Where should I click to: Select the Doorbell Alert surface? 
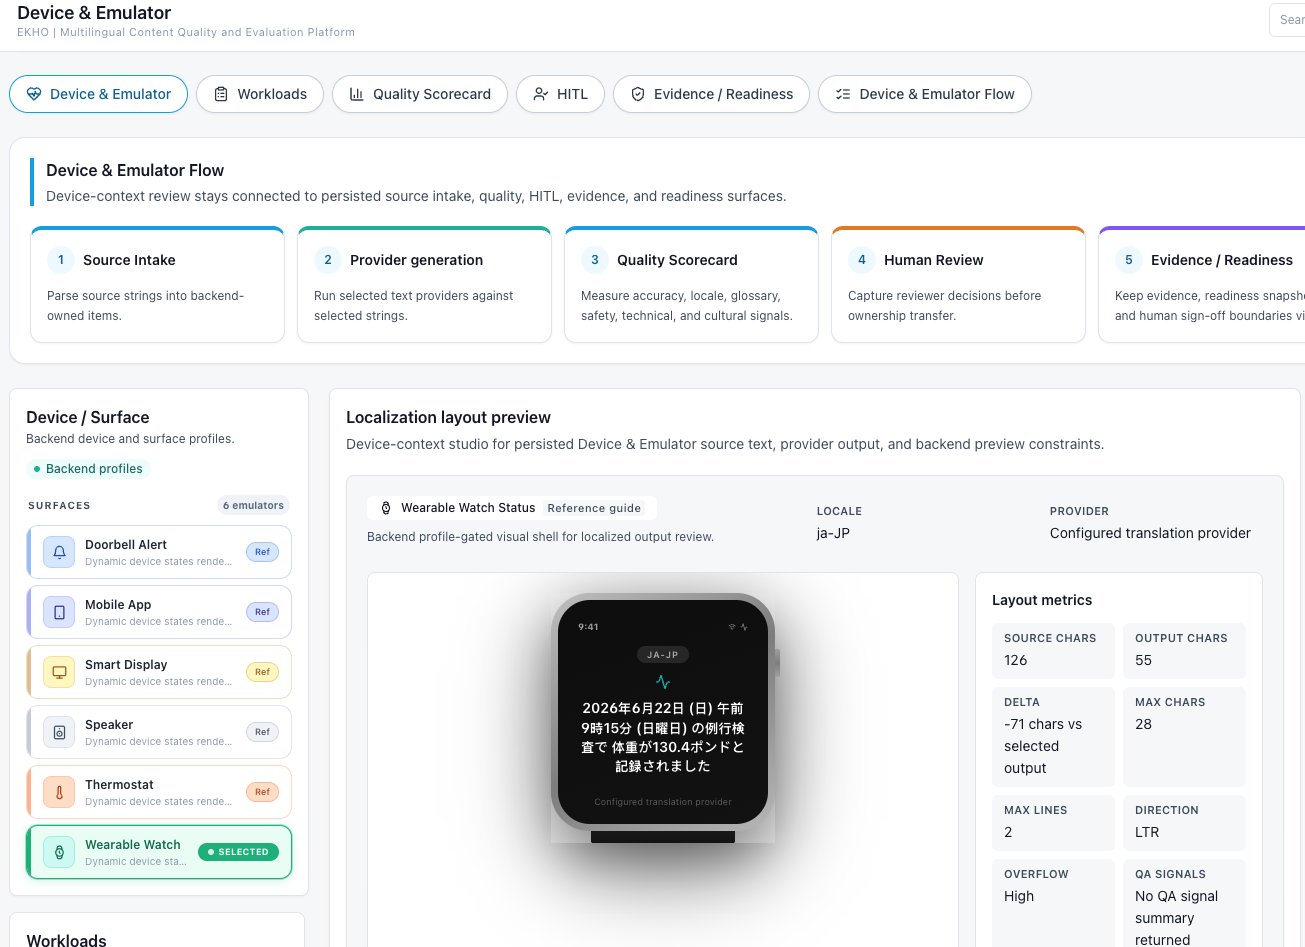coord(159,552)
